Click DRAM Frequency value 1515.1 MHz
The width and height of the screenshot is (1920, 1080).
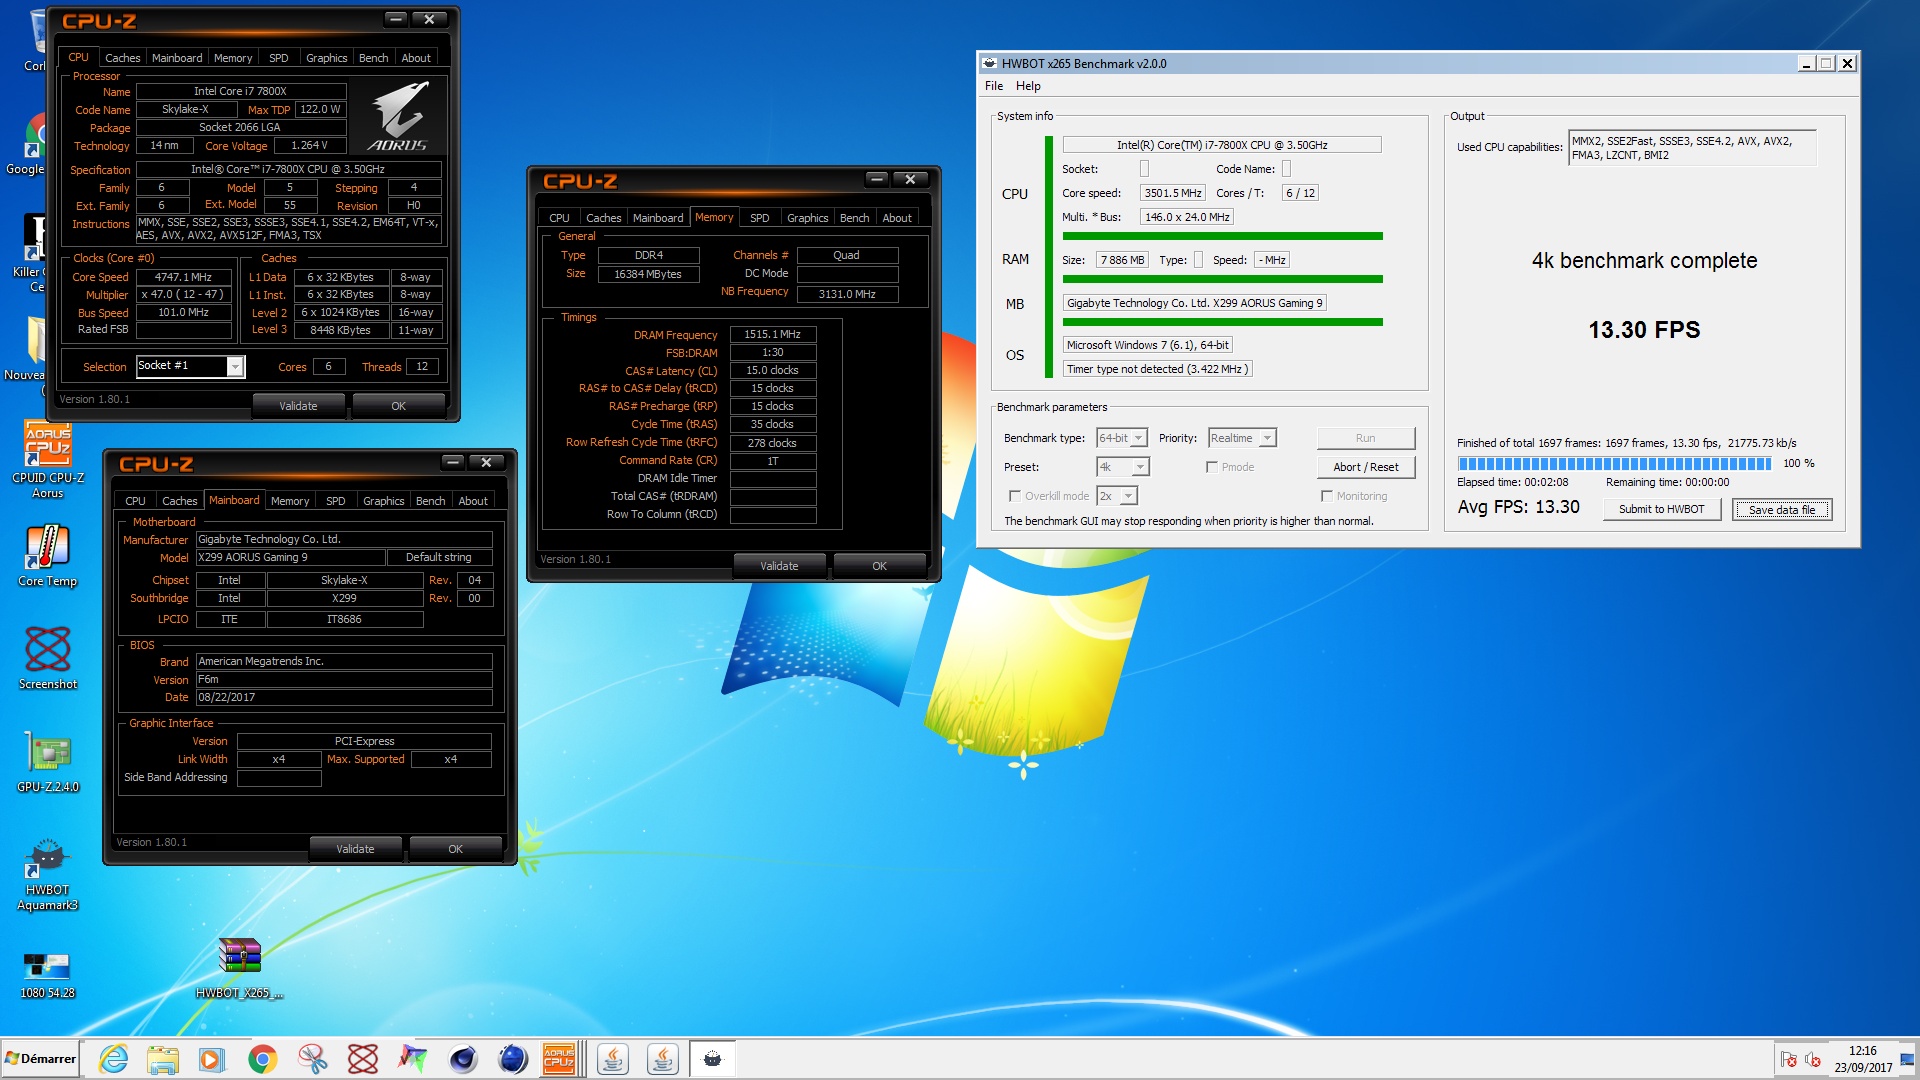click(773, 335)
